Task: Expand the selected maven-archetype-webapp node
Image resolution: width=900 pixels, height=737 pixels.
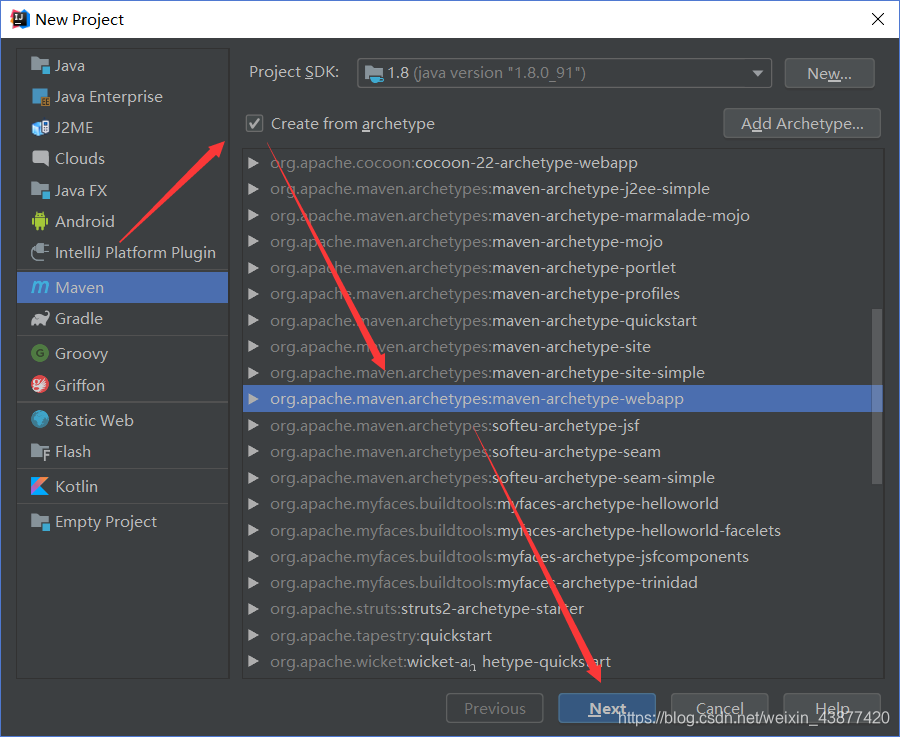Action: (253, 399)
